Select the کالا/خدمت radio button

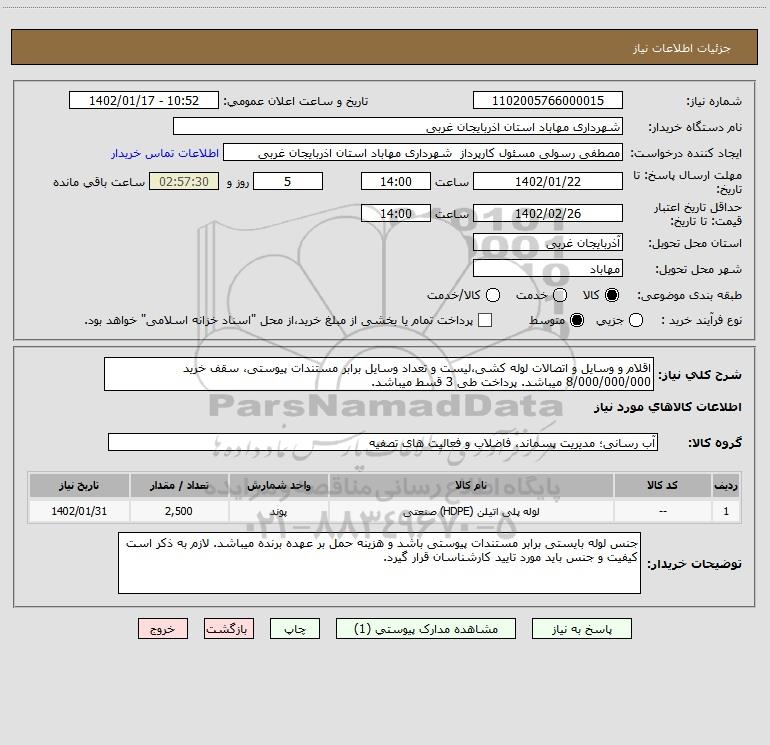coord(493,295)
